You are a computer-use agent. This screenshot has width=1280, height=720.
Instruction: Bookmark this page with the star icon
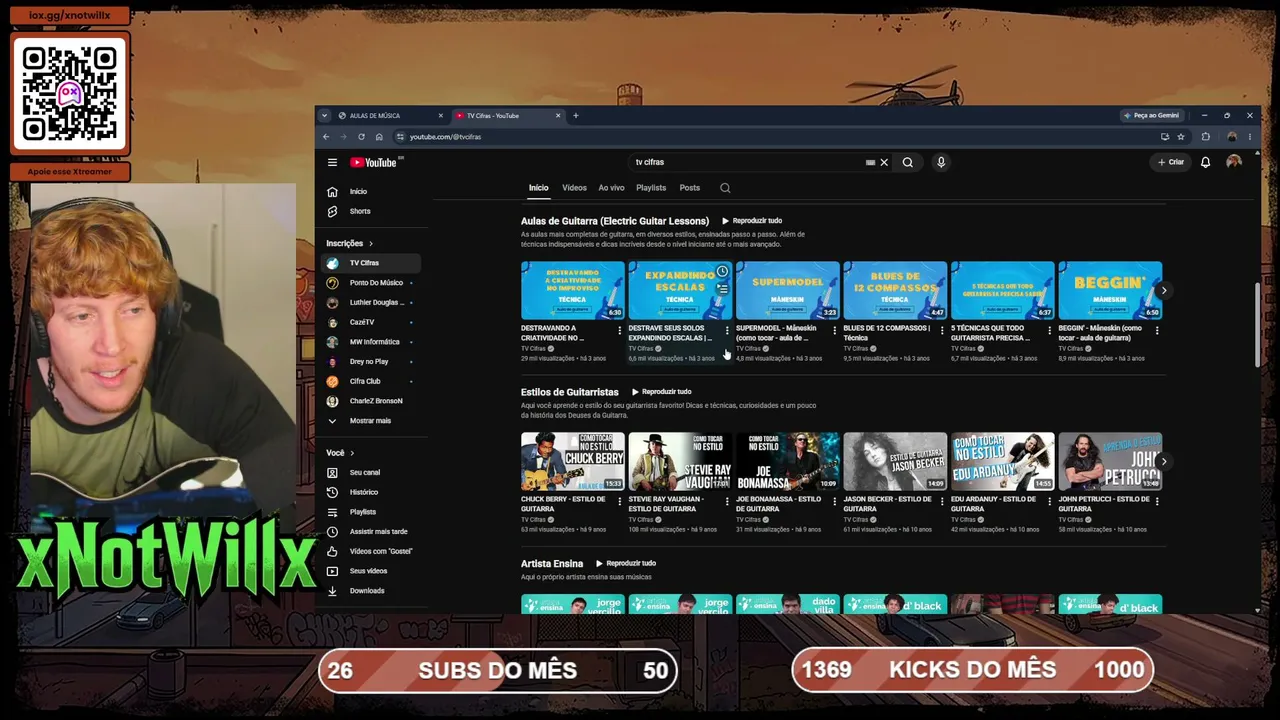(1181, 137)
